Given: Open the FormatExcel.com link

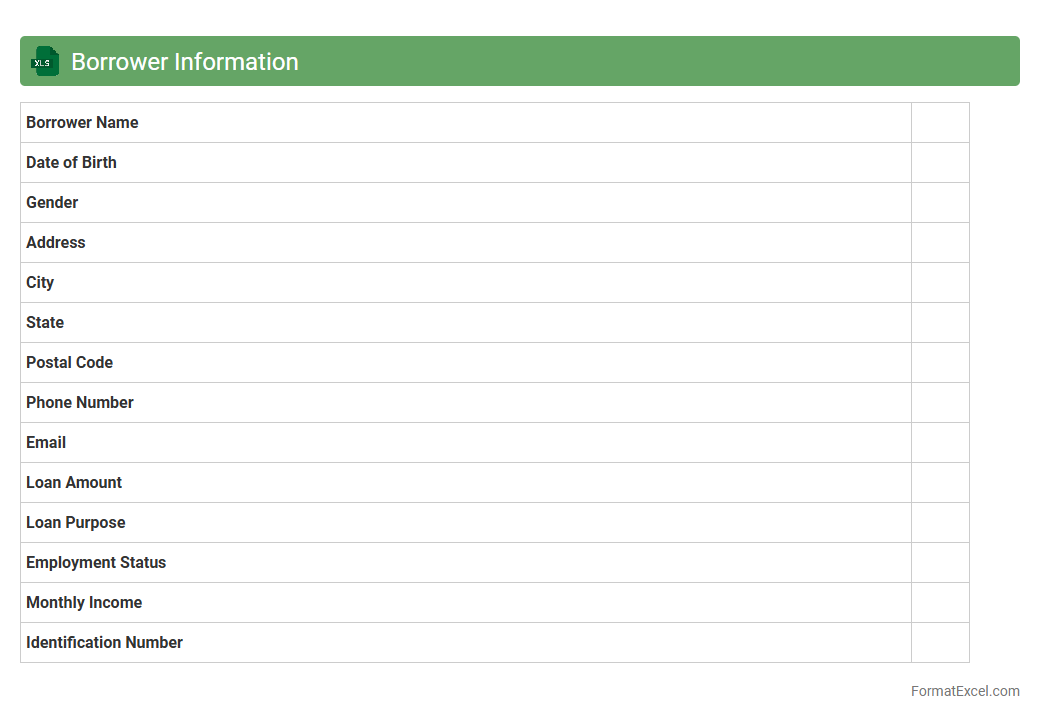Looking at the screenshot, I should pos(965,691).
